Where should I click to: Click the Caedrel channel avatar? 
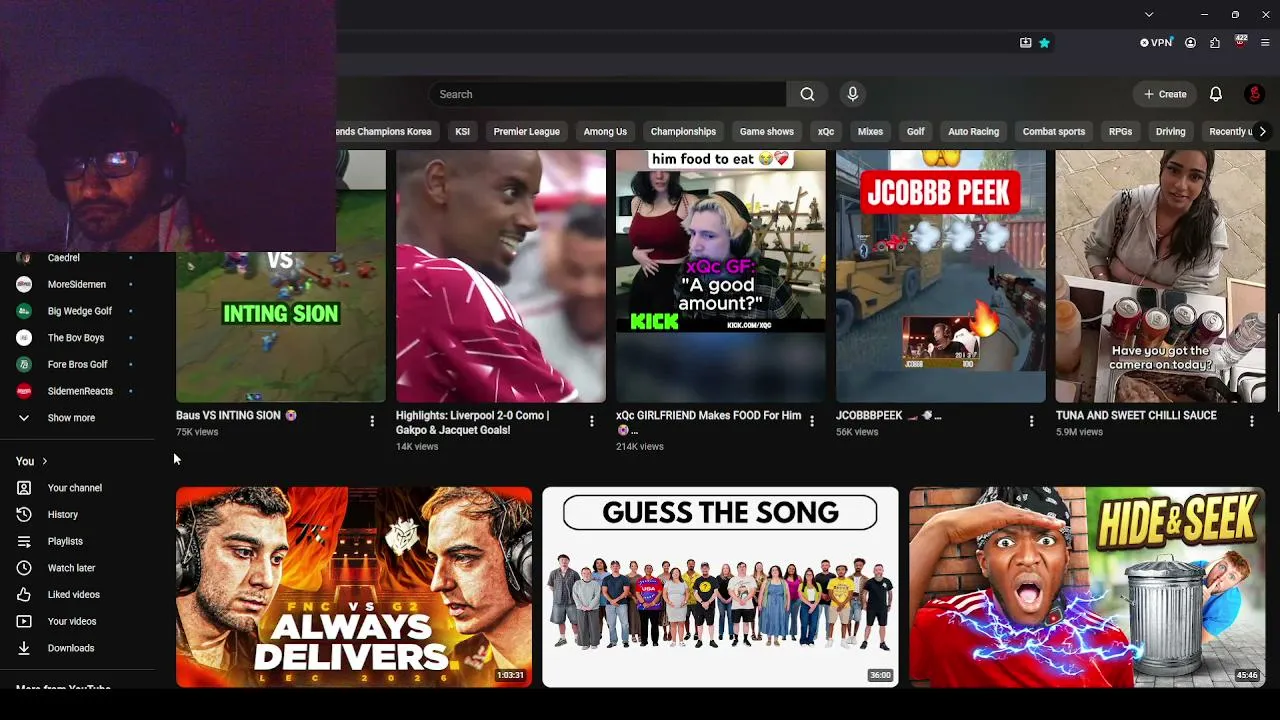point(24,258)
